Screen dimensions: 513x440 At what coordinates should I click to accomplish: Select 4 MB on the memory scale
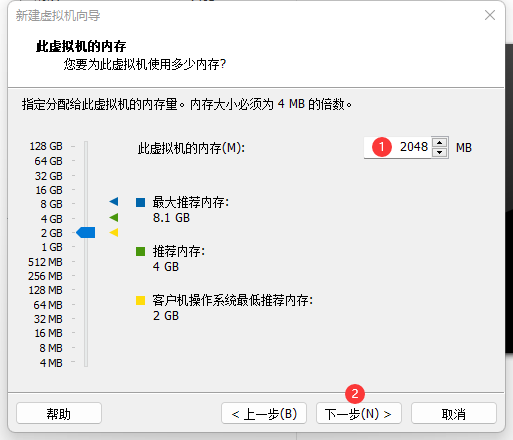click(x=51, y=363)
